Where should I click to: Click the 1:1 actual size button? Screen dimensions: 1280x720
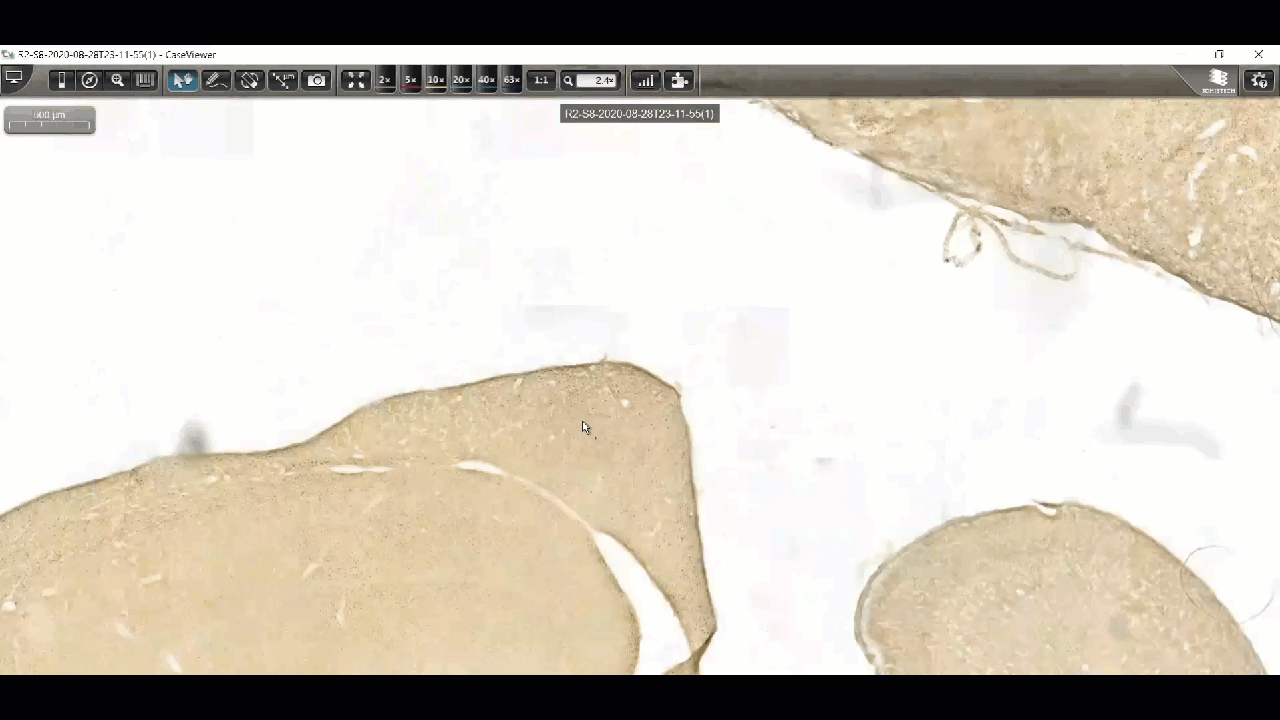coord(541,80)
